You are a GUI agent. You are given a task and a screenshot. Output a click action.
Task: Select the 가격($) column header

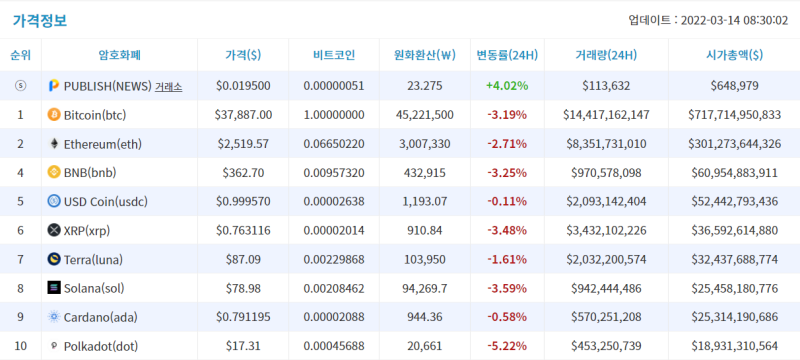[243, 55]
